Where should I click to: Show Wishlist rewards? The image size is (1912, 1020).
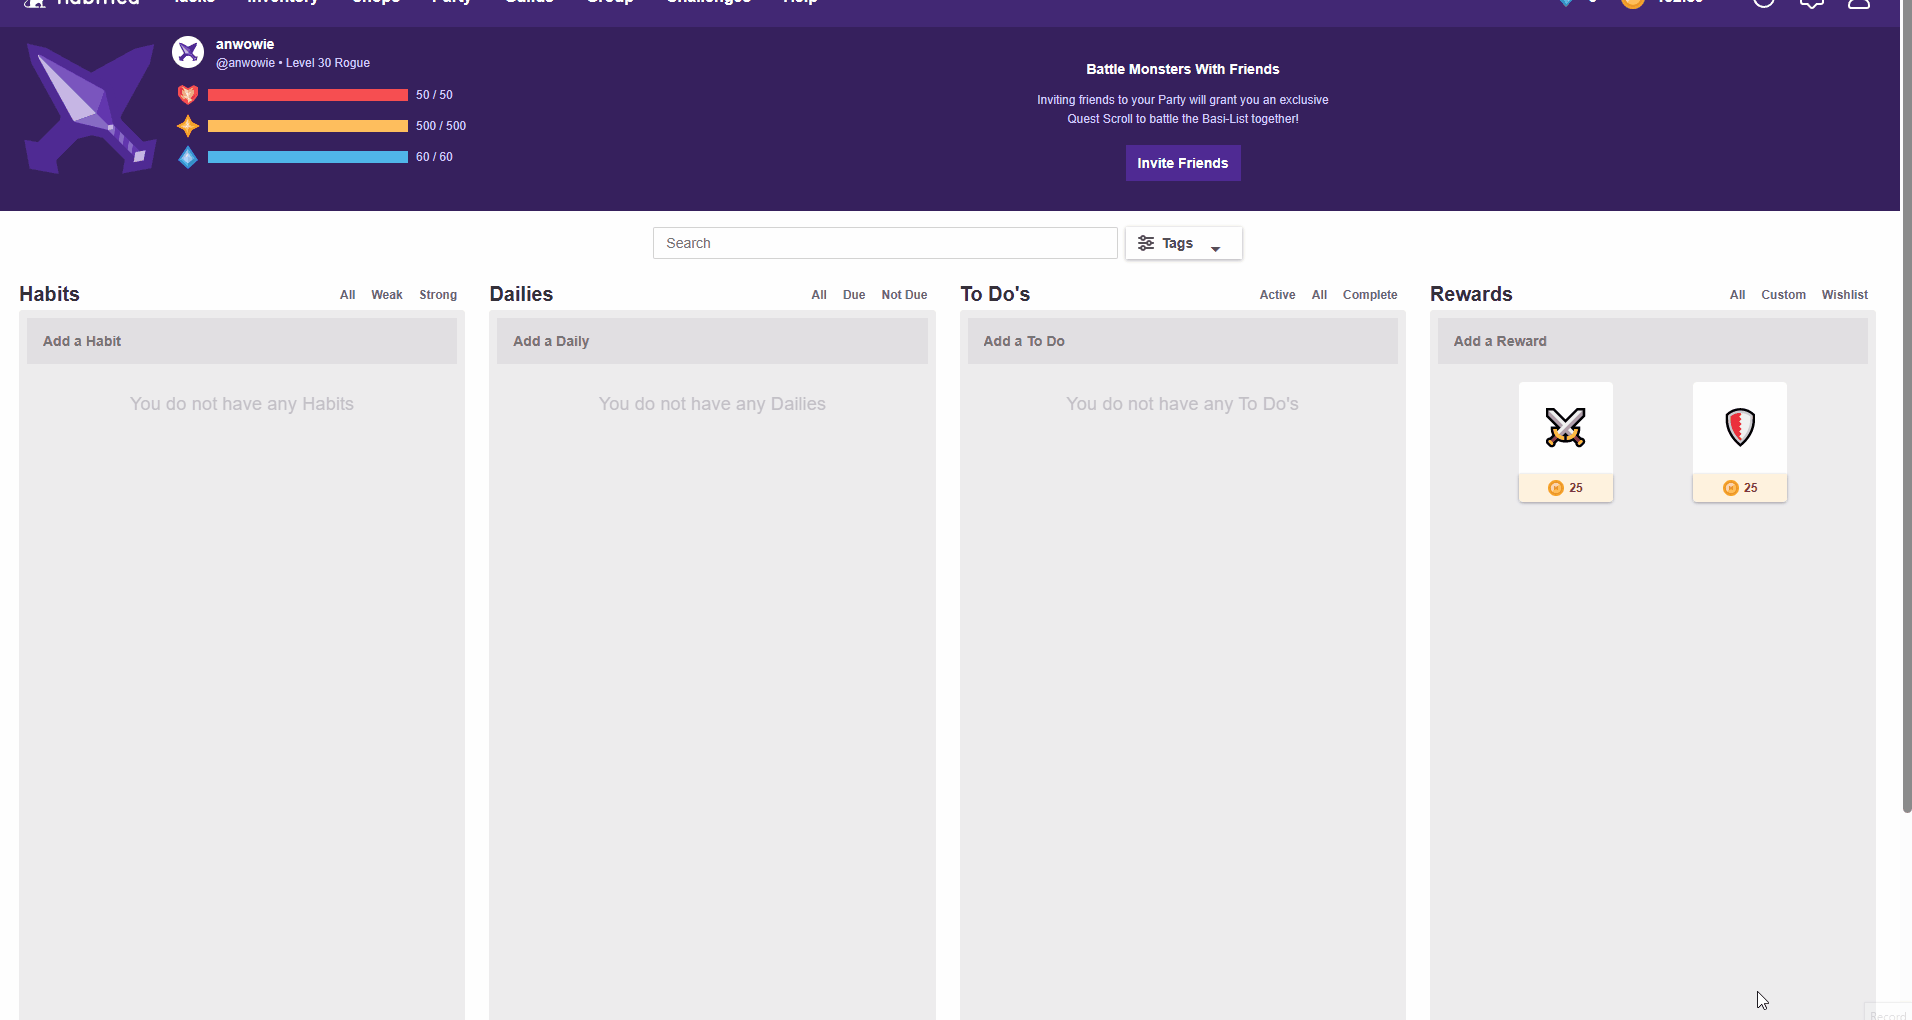click(1844, 295)
